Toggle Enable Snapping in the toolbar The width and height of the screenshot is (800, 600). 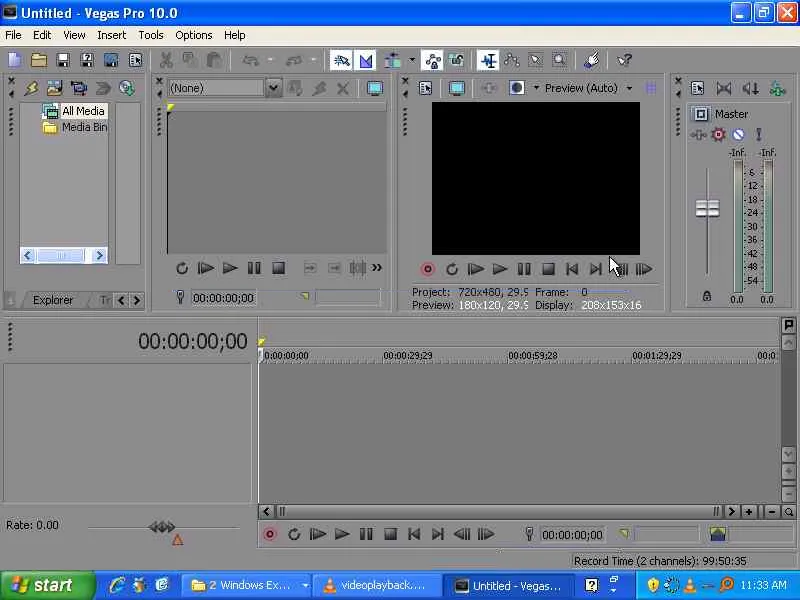[341, 60]
